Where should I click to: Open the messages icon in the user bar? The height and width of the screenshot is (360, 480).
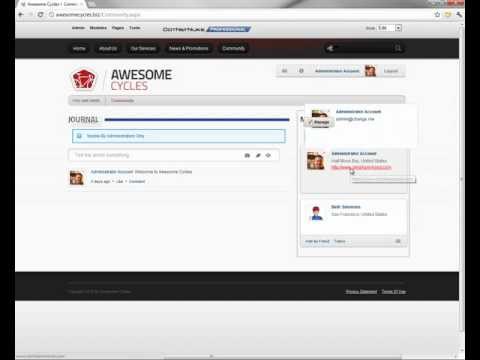tap(284, 71)
